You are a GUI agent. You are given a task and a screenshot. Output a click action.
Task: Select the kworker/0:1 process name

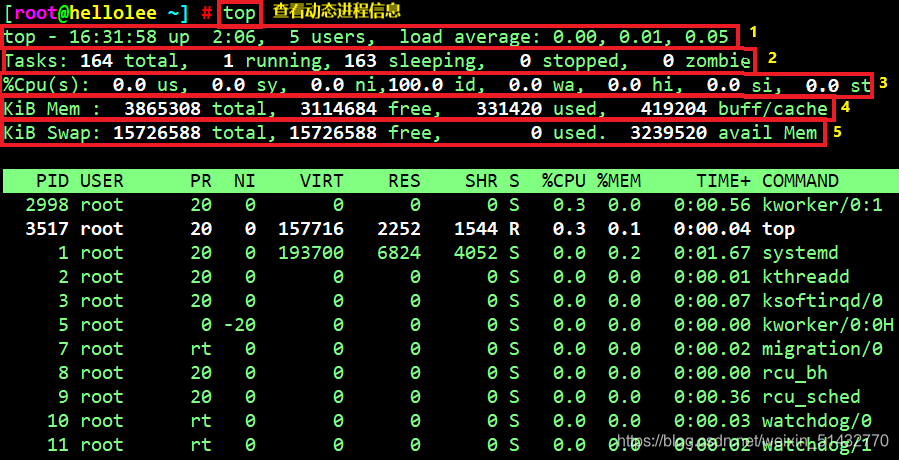tap(822, 205)
